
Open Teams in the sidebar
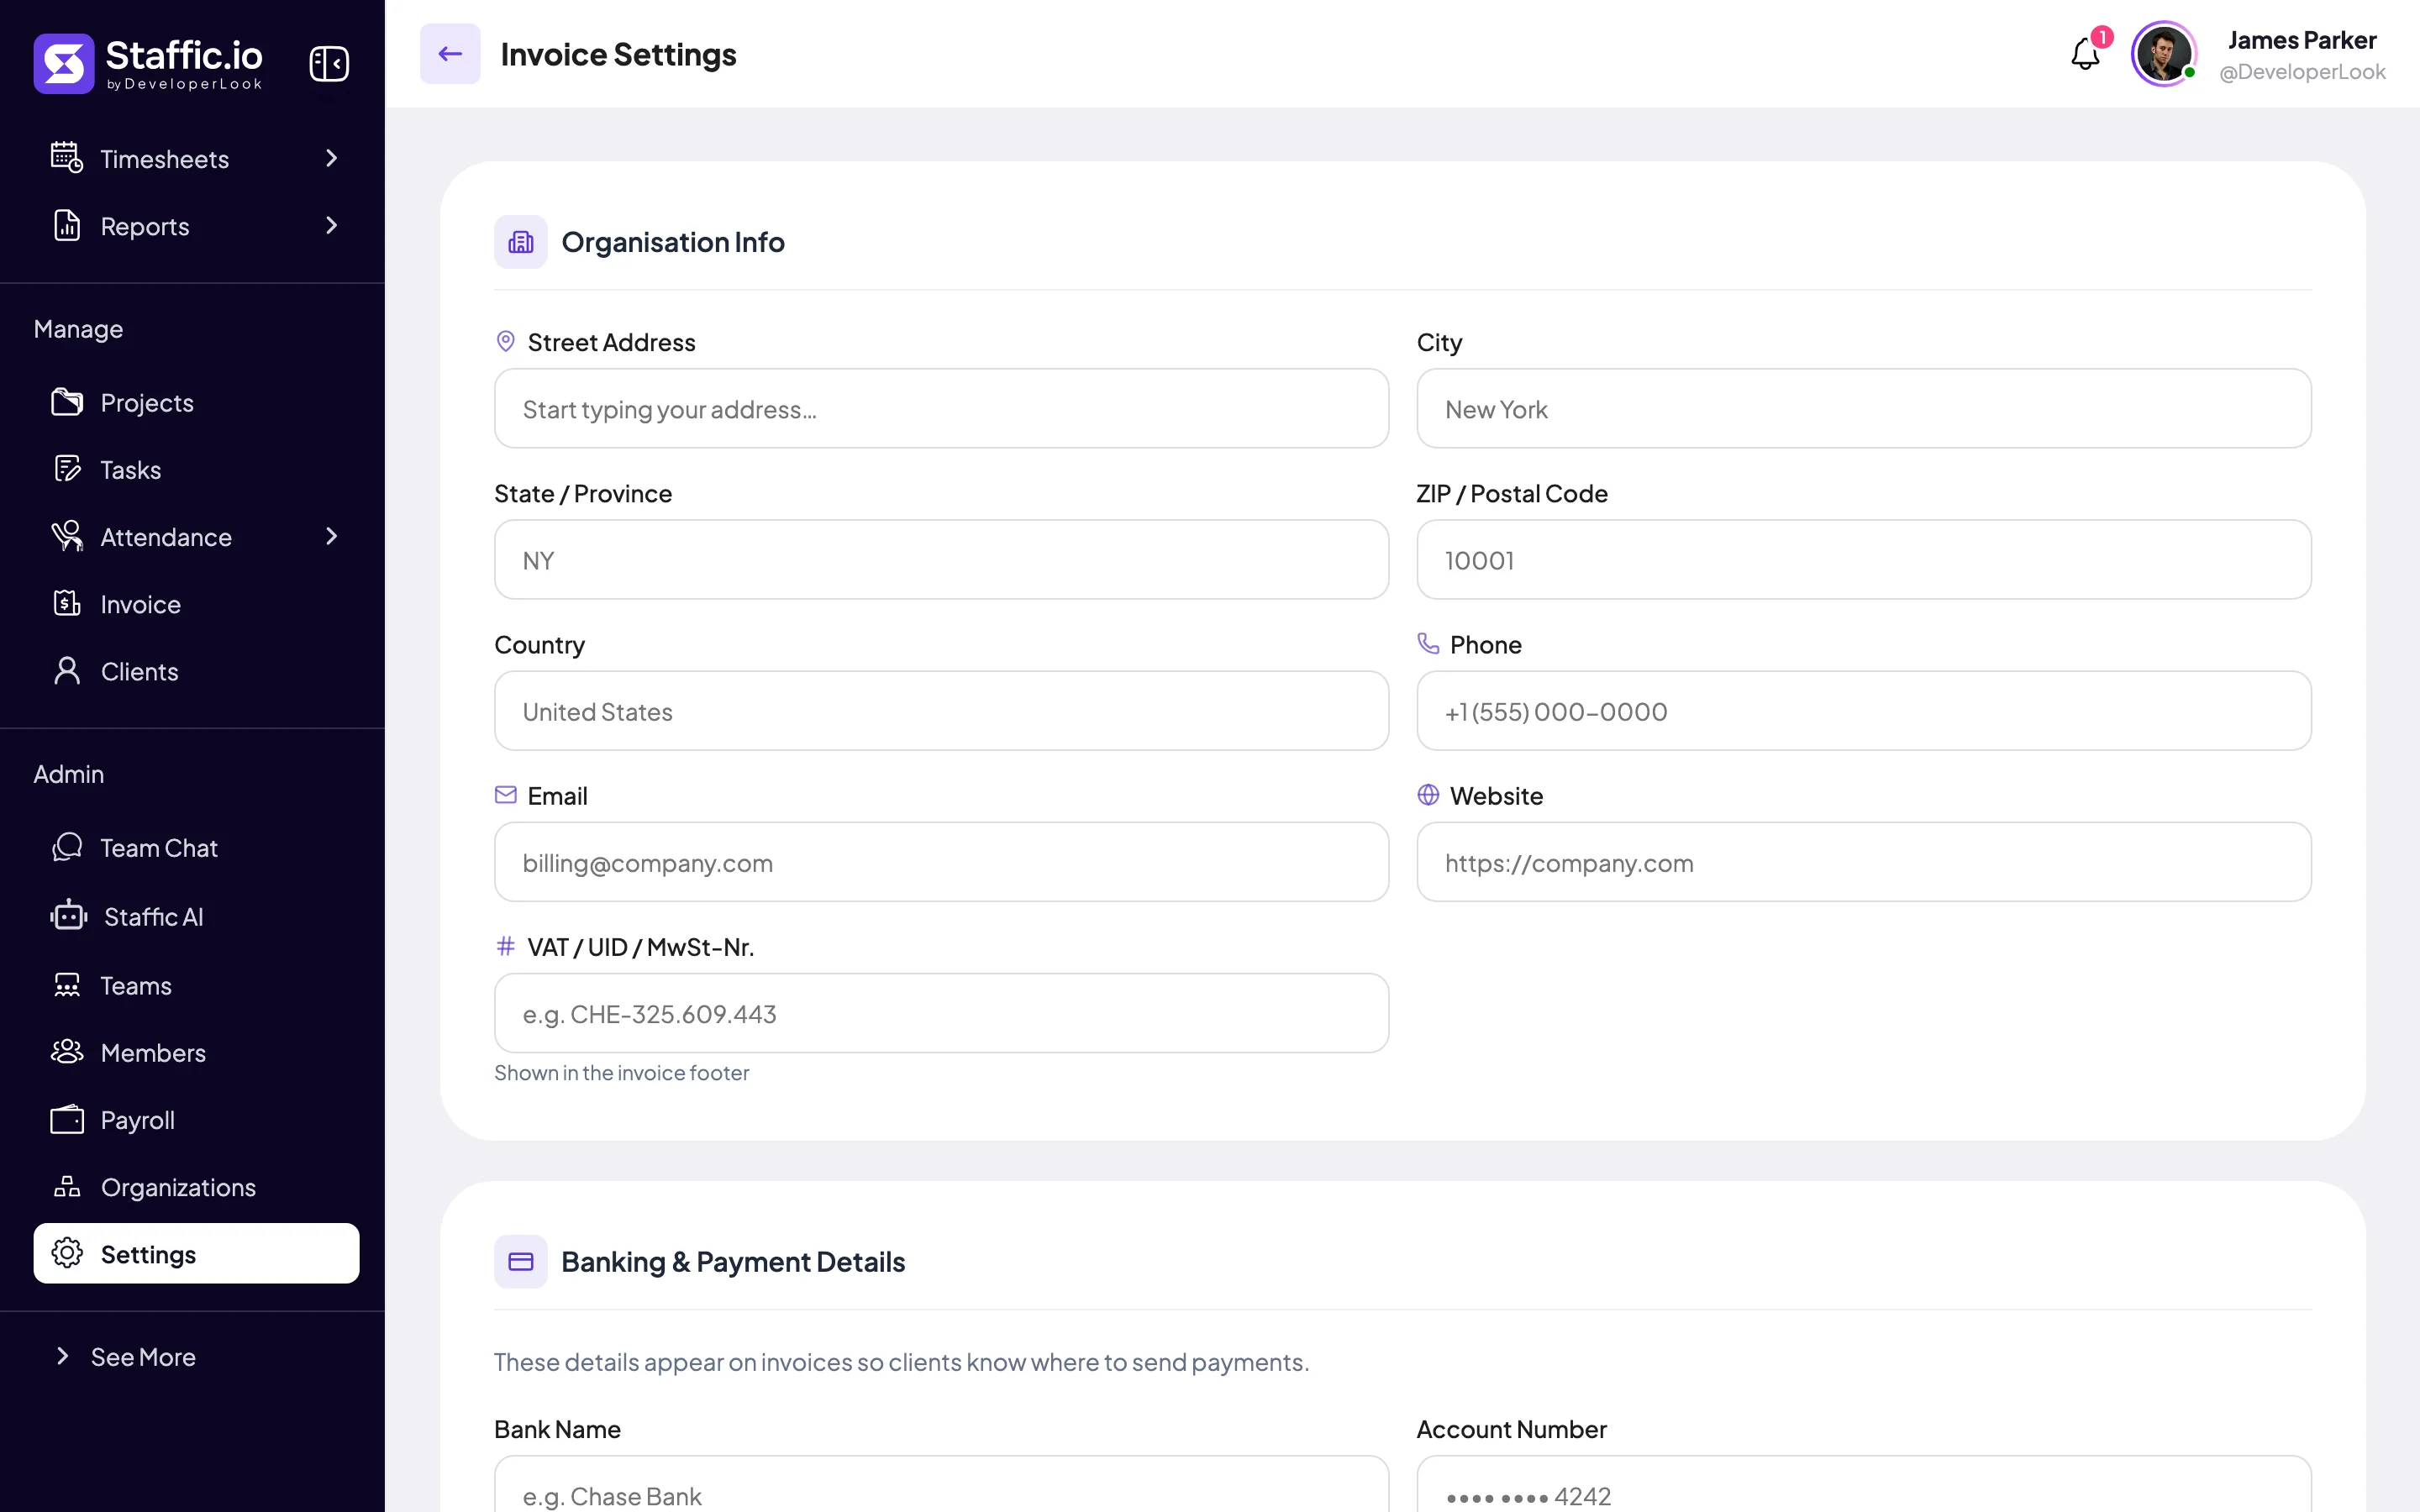click(x=196, y=986)
